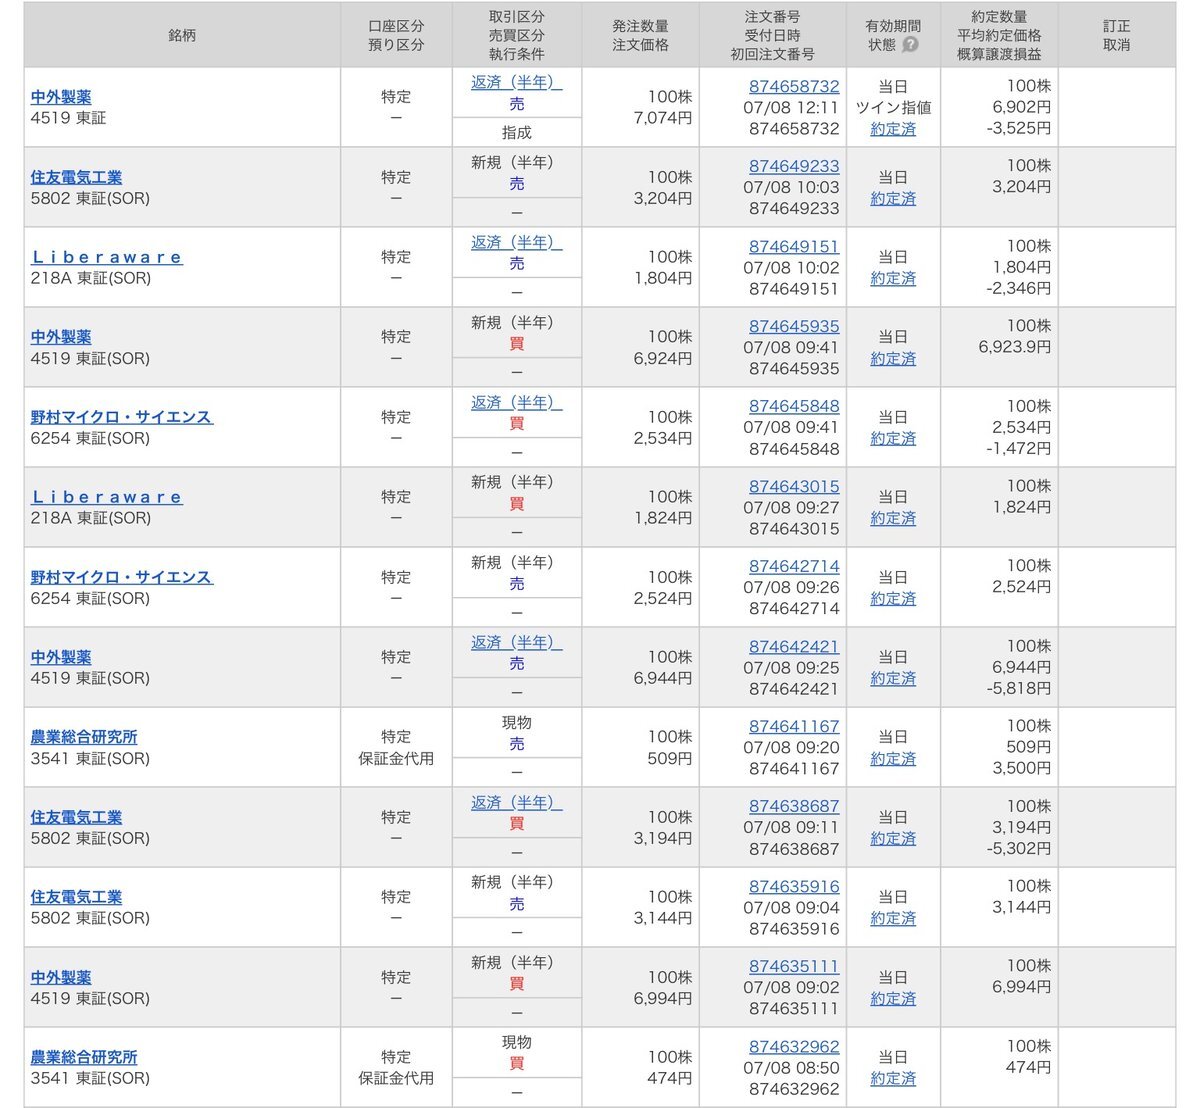Open order number 874643015 link
The width and height of the screenshot is (1200, 1108).
click(x=794, y=487)
